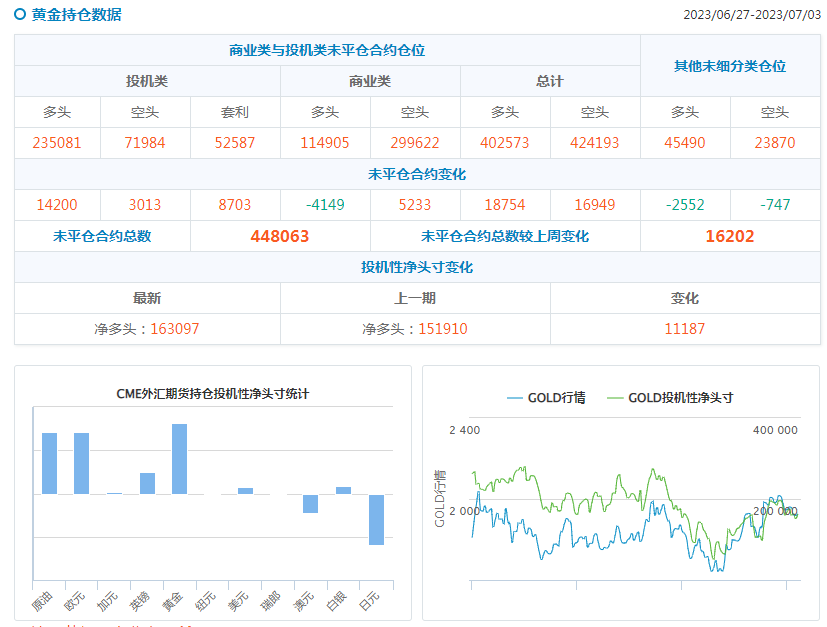Select the 原油 bar in the CME chart
This screenshot has width=827, height=627.
[x=49, y=463]
